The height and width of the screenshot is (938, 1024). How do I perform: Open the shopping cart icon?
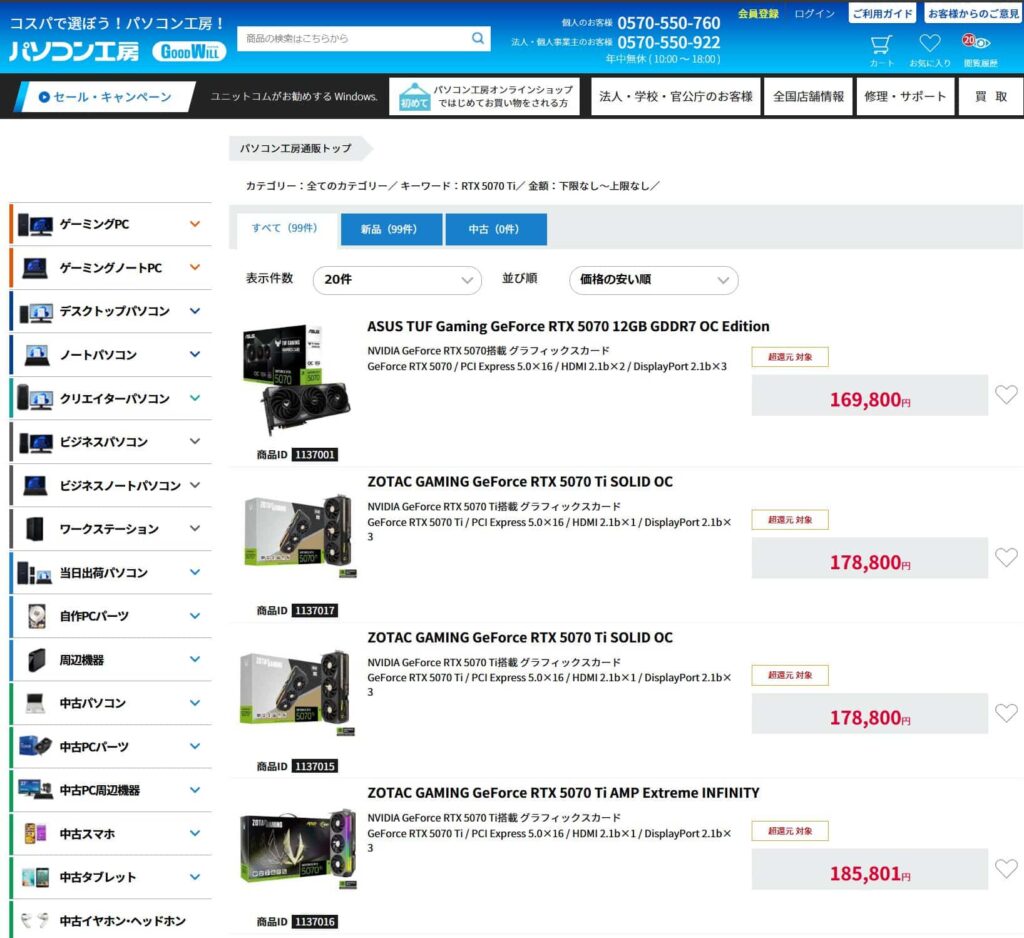881,44
